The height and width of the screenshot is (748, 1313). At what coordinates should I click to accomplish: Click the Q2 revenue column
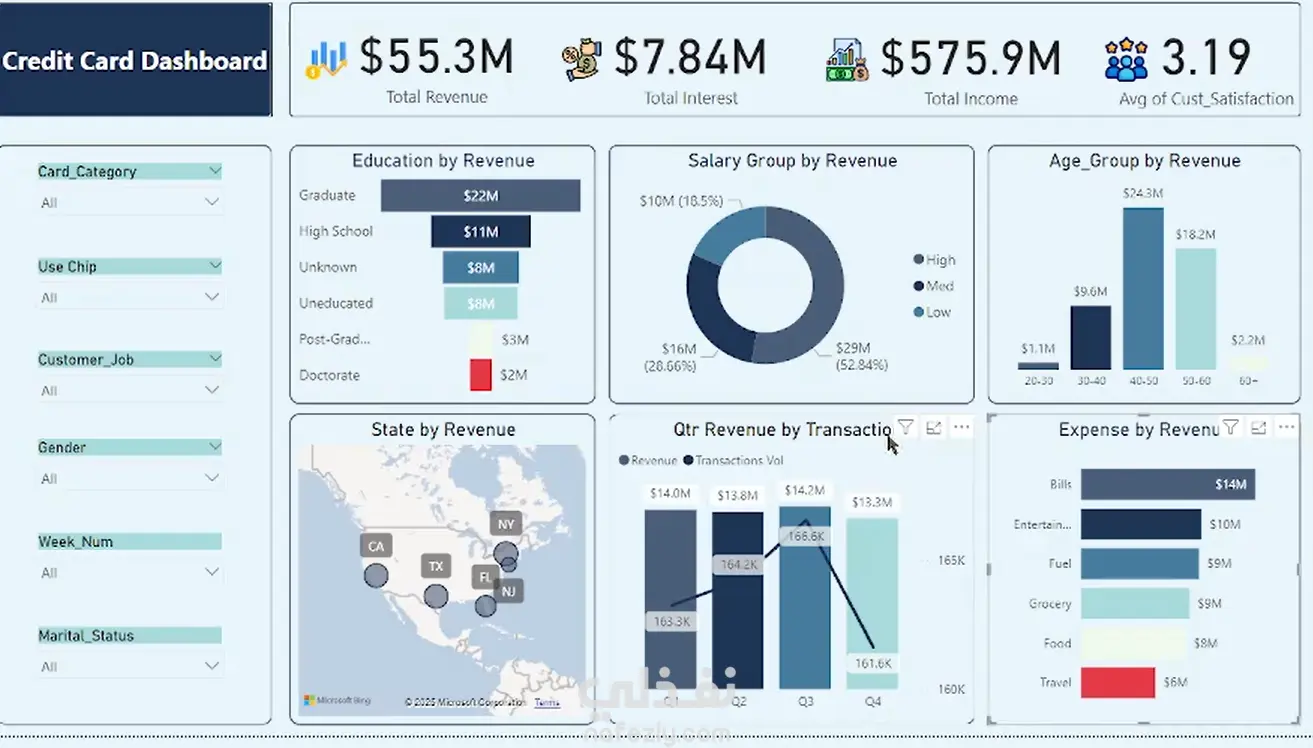pyautogui.click(x=737, y=600)
